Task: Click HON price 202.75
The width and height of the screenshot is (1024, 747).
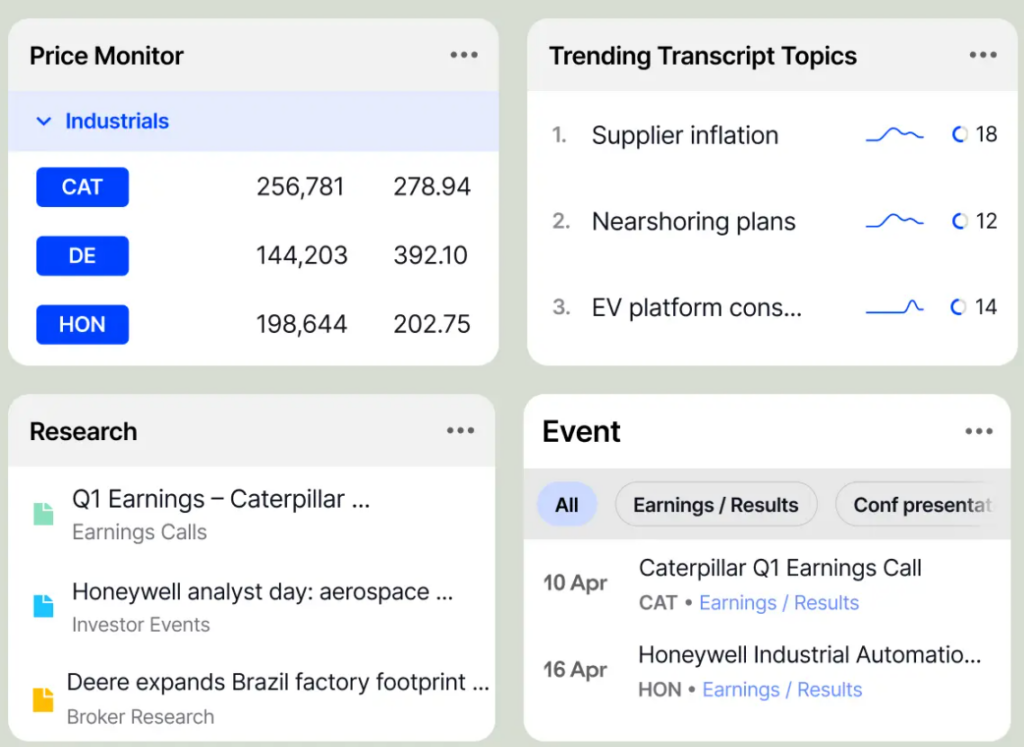Action: coord(432,324)
